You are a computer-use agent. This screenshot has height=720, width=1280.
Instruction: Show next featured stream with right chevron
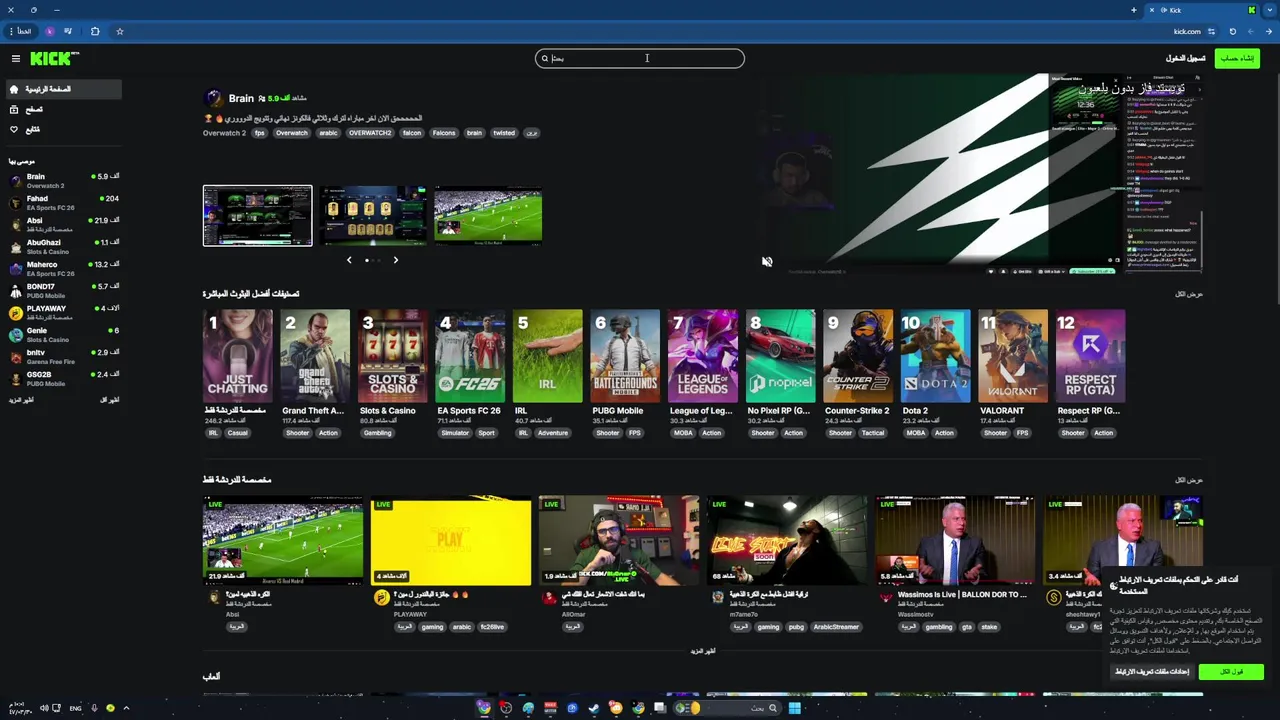point(395,260)
